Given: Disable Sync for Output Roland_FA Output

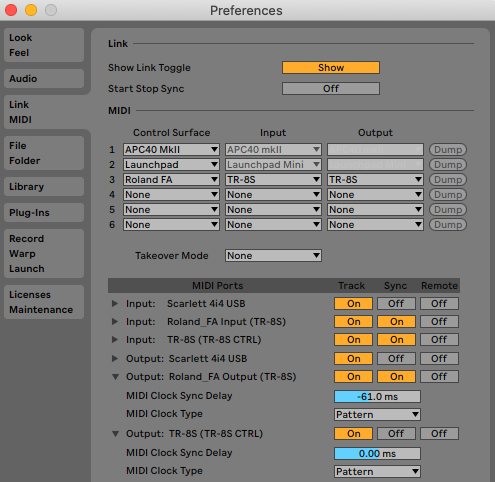Looking at the screenshot, I should 396,377.
